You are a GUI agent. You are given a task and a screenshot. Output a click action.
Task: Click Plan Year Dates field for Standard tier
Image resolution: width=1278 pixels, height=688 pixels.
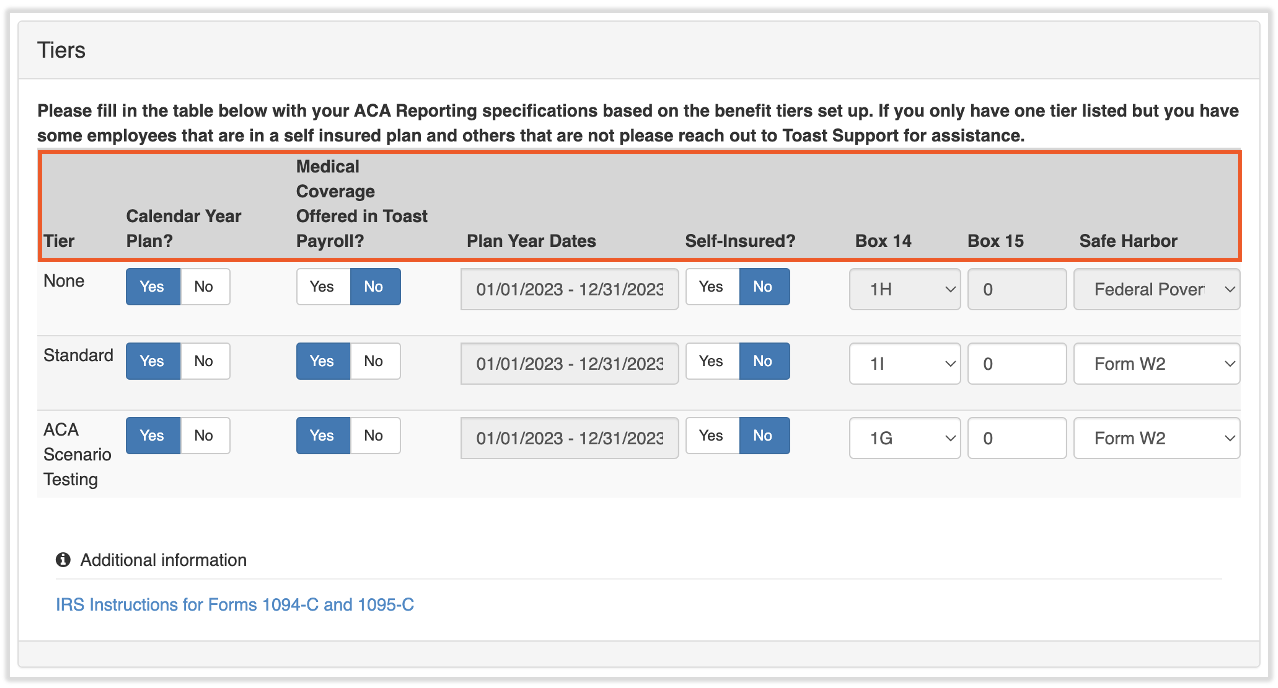569,364
